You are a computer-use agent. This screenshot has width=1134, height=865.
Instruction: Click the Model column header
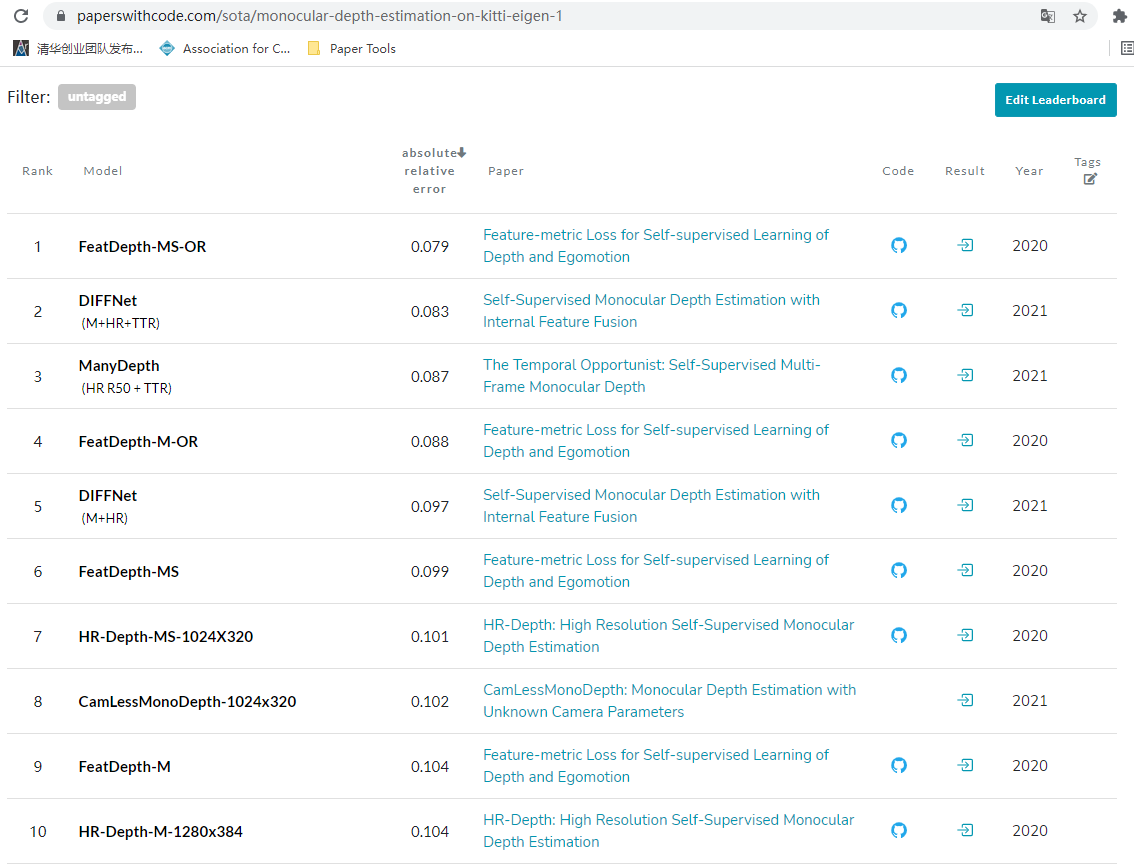[x=103, y=171]
